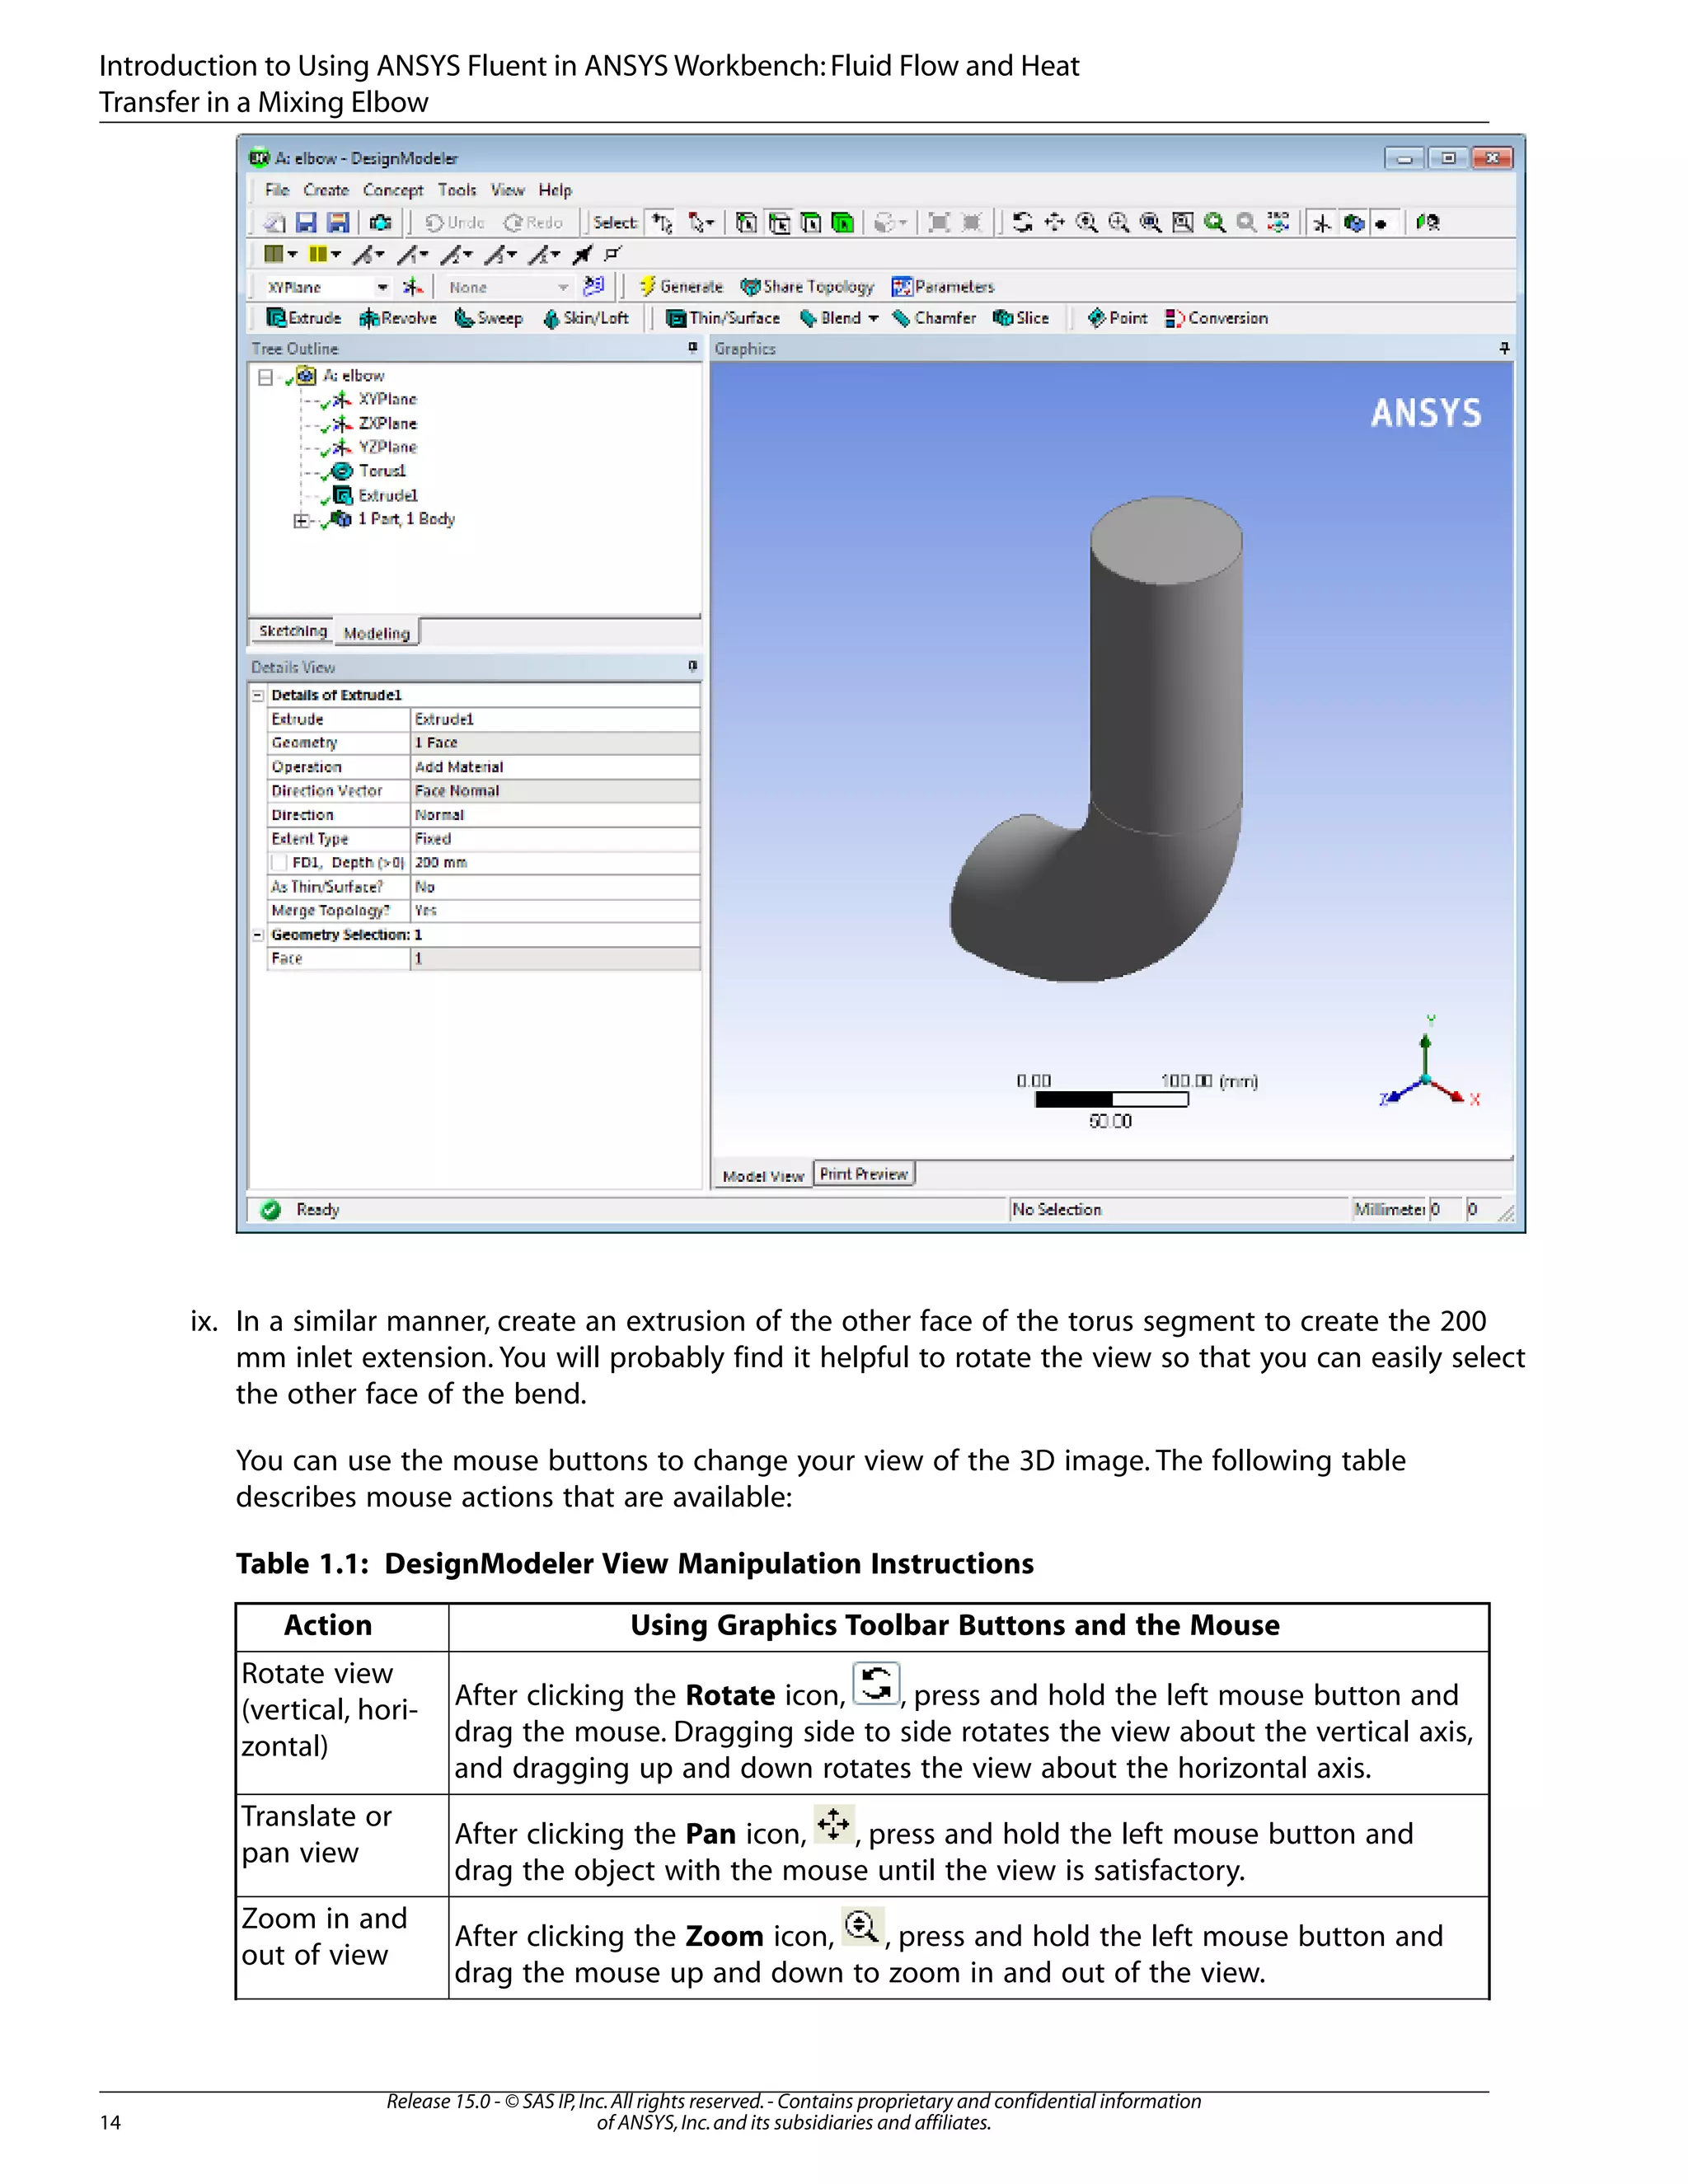Click the Extrude tool button
Viewport: 1688px width, 2184px height.
[304, 318]
